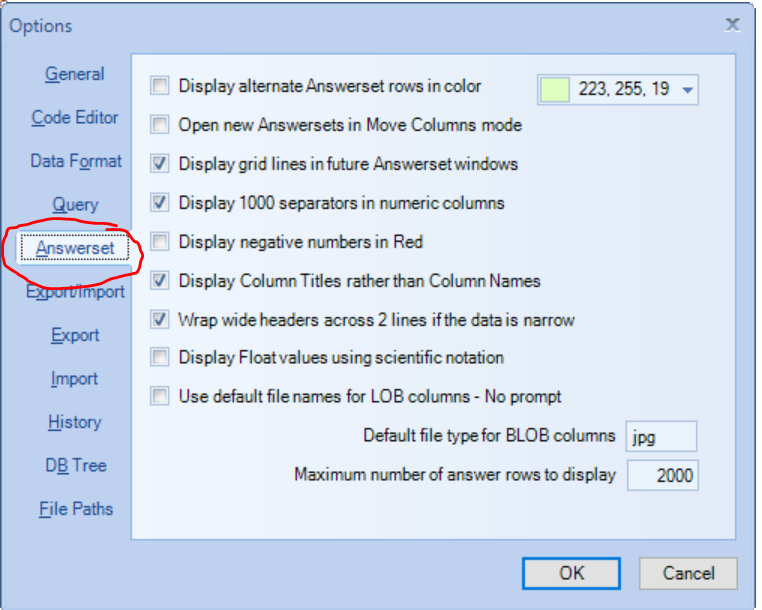
Task: Expand the row color dropdown arrow
Action: point(687,90)
